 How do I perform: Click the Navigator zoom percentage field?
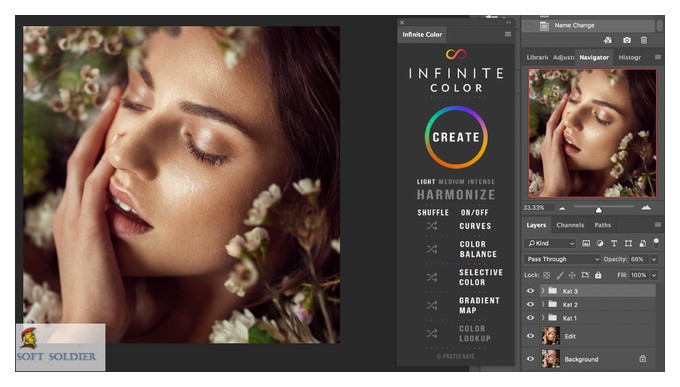point(537,208)
